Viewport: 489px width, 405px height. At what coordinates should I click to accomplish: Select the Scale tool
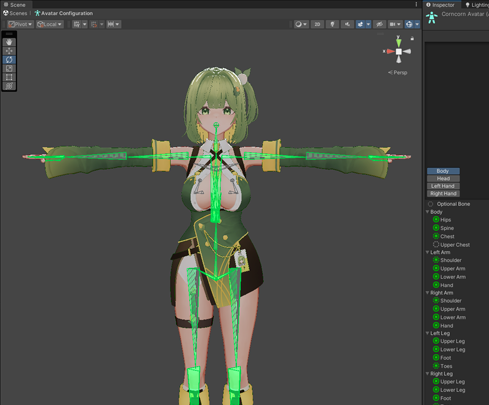click(9, 68)
